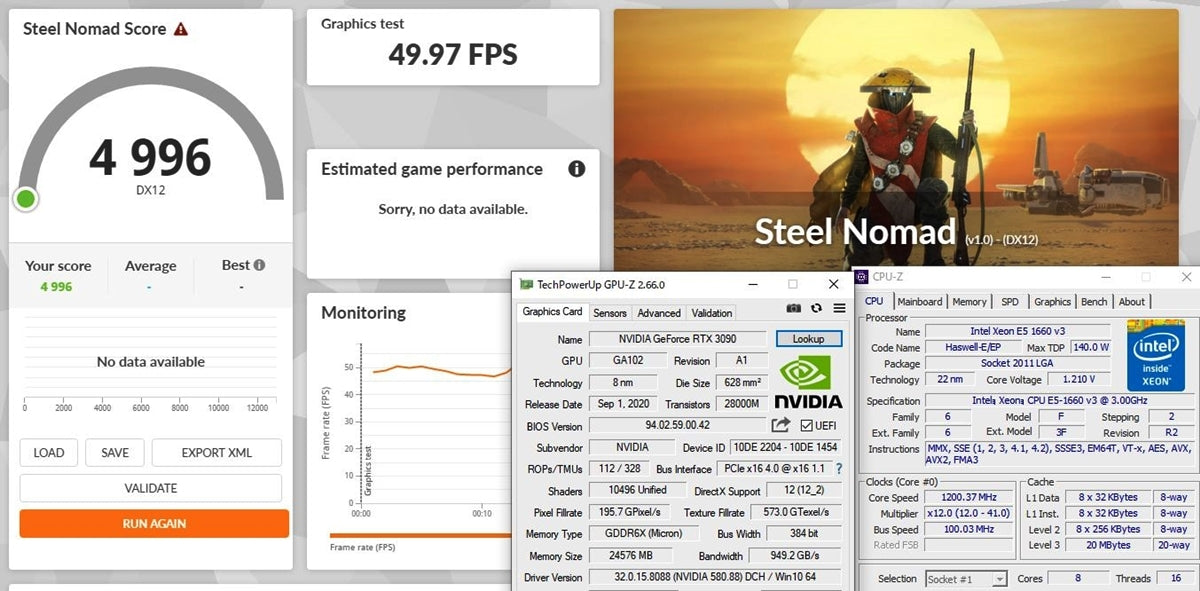Click the BIOS export share icon
1200x591 pixels.
coord(780,426)
